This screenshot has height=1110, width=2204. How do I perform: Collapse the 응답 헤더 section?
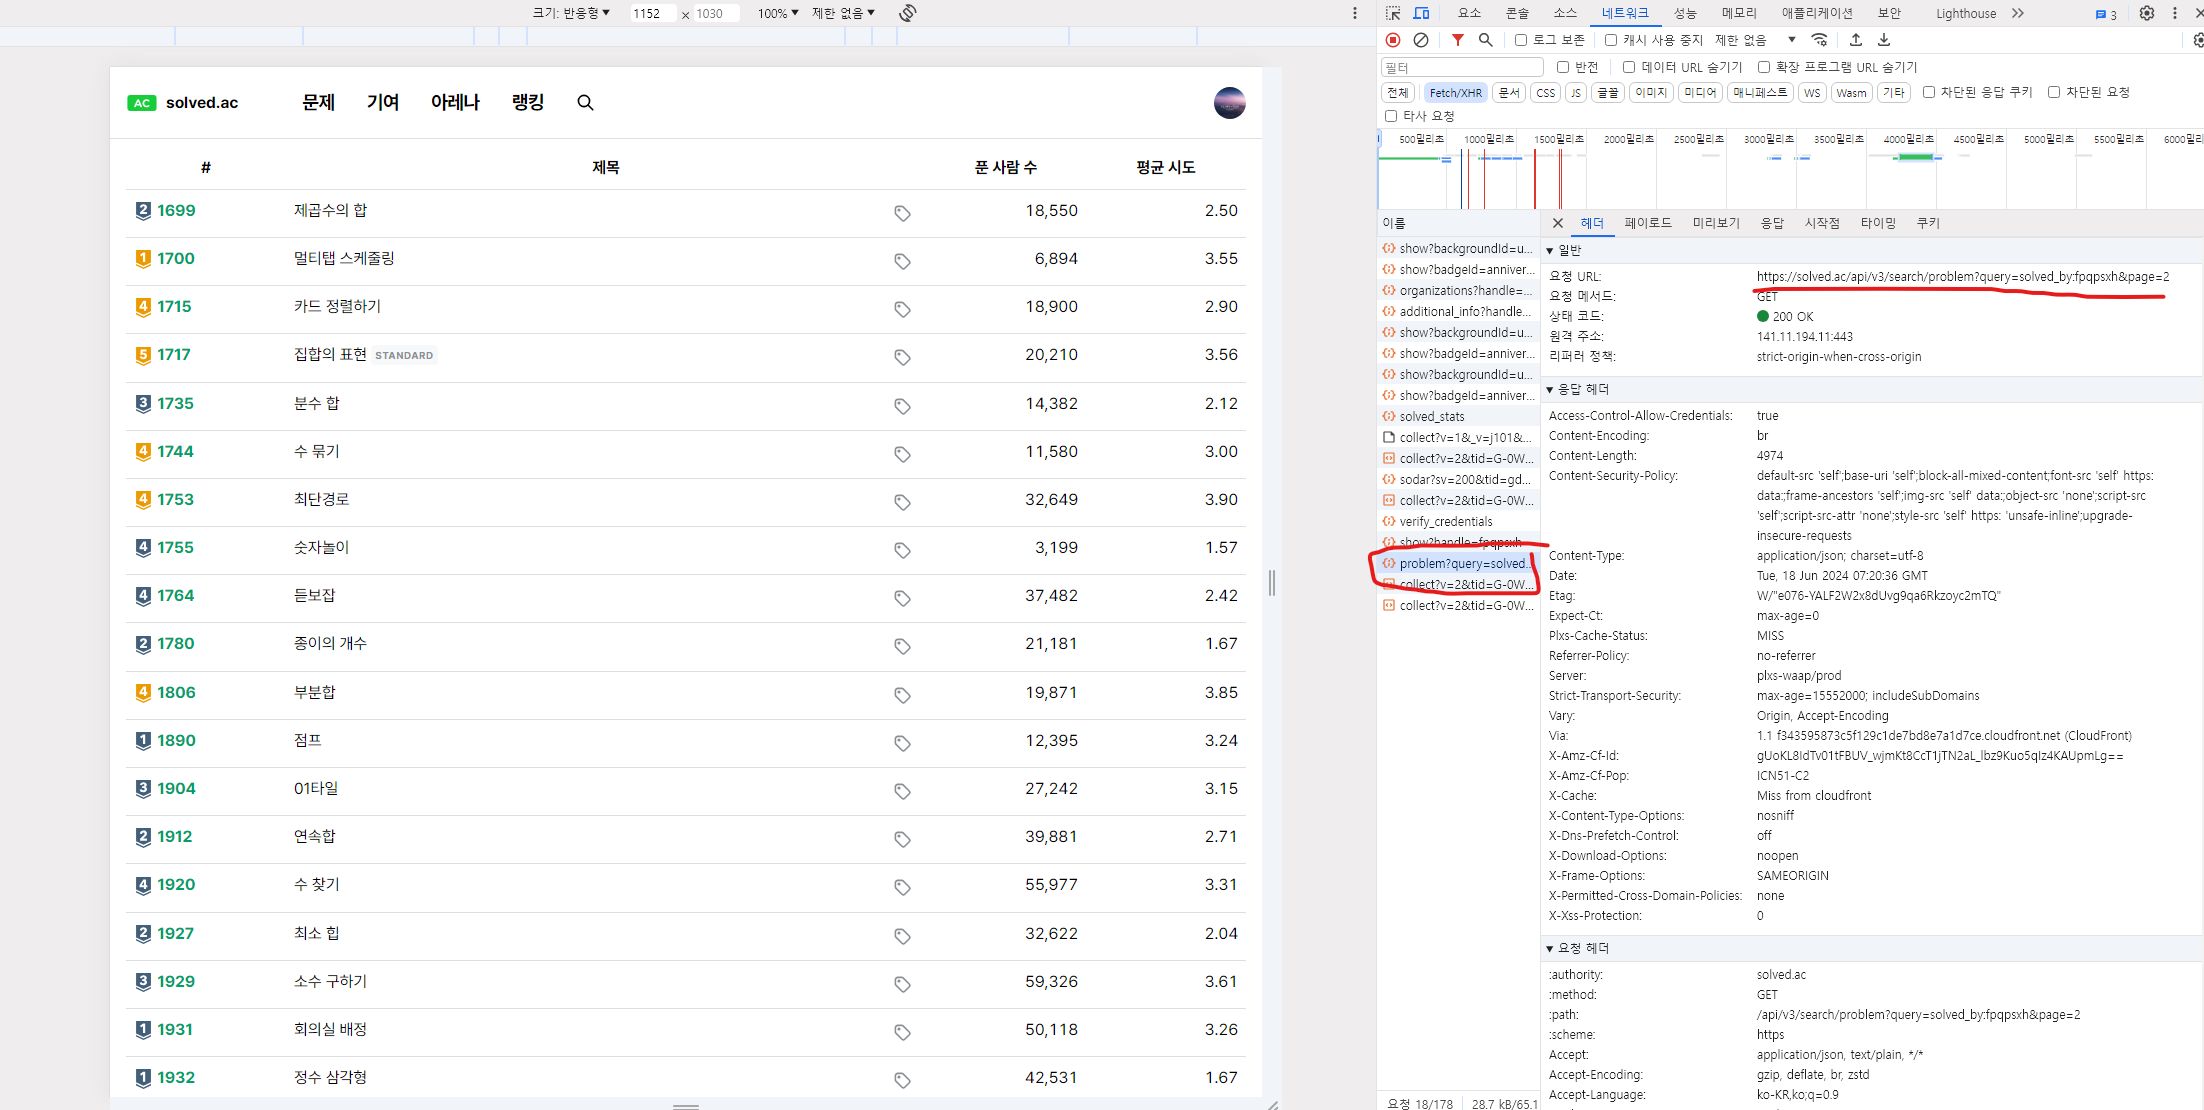pos(1579,389)
